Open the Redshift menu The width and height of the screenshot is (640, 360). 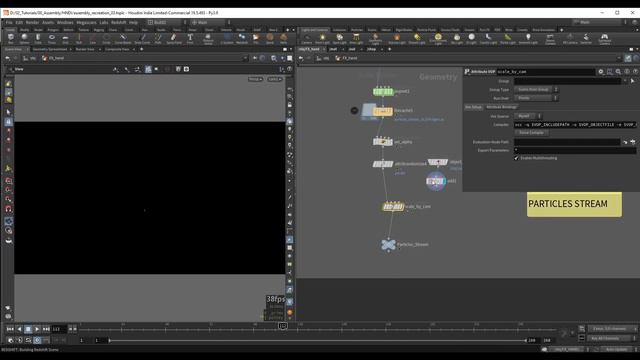click(x=119, y=22)
